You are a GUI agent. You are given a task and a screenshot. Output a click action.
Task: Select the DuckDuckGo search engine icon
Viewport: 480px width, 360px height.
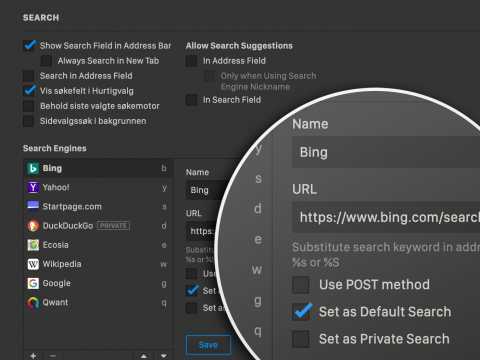pos(33,226)
